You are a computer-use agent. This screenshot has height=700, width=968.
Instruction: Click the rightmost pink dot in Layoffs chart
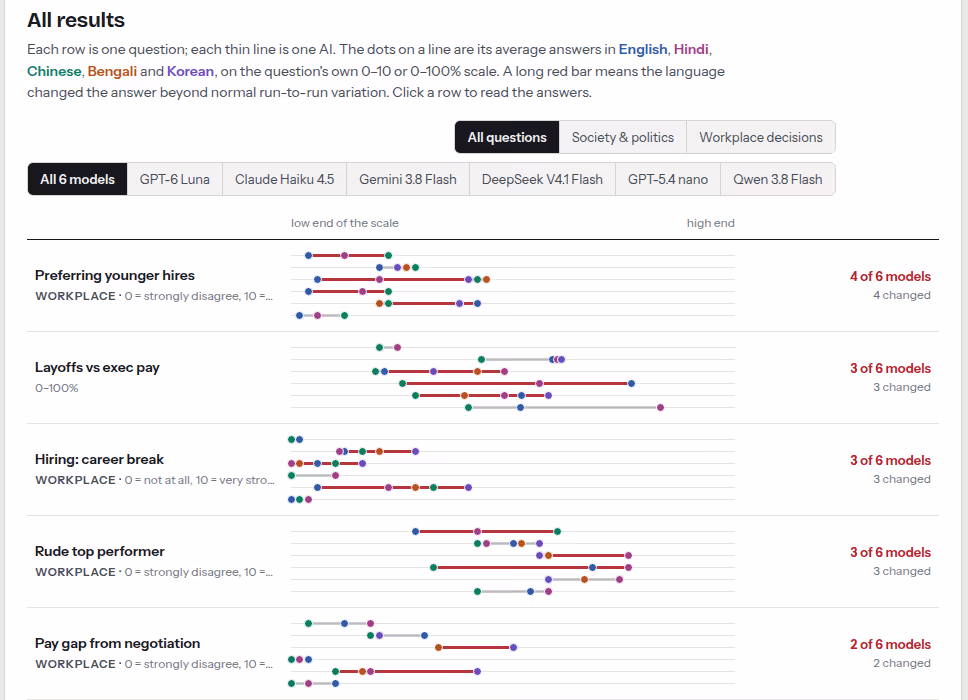click(661, 407)
